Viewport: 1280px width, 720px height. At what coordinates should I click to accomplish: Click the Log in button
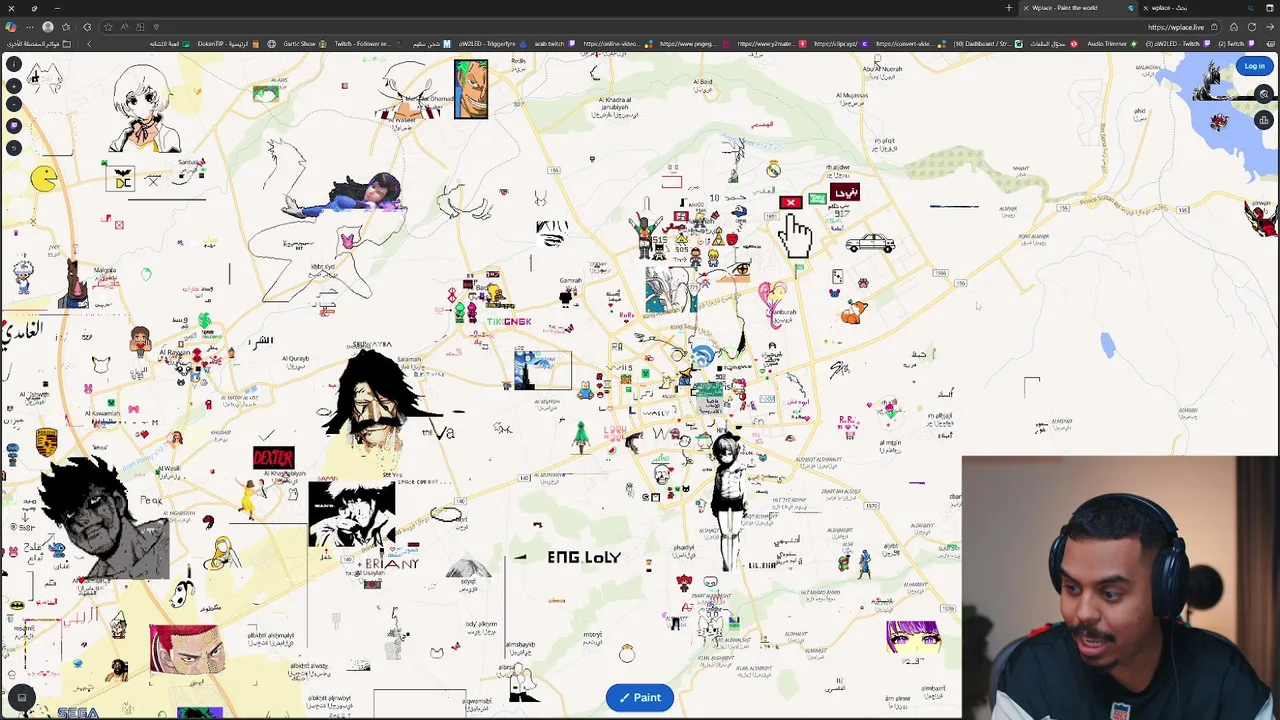coord(1255,66)
